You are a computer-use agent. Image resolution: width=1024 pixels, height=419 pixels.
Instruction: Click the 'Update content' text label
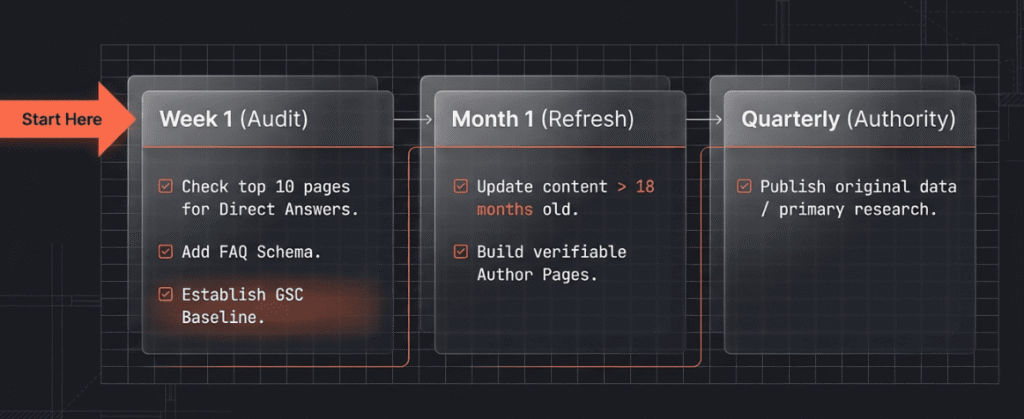tap(542, 187)
